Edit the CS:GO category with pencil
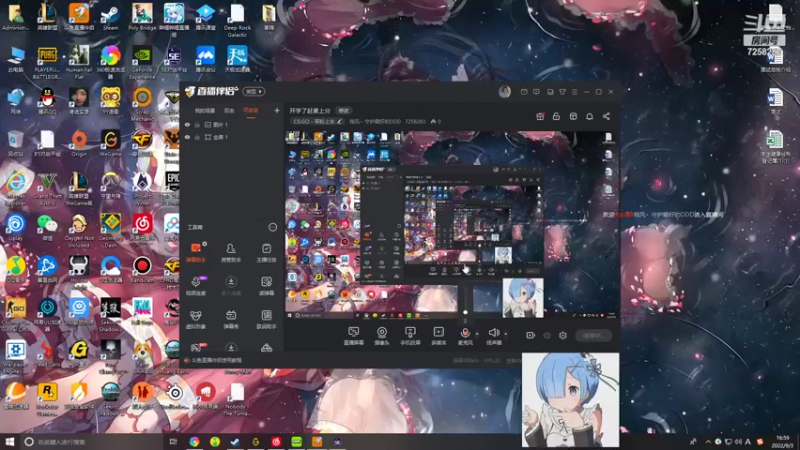Image resolution: width=800 pixels, height=450 pixels. 340,121
